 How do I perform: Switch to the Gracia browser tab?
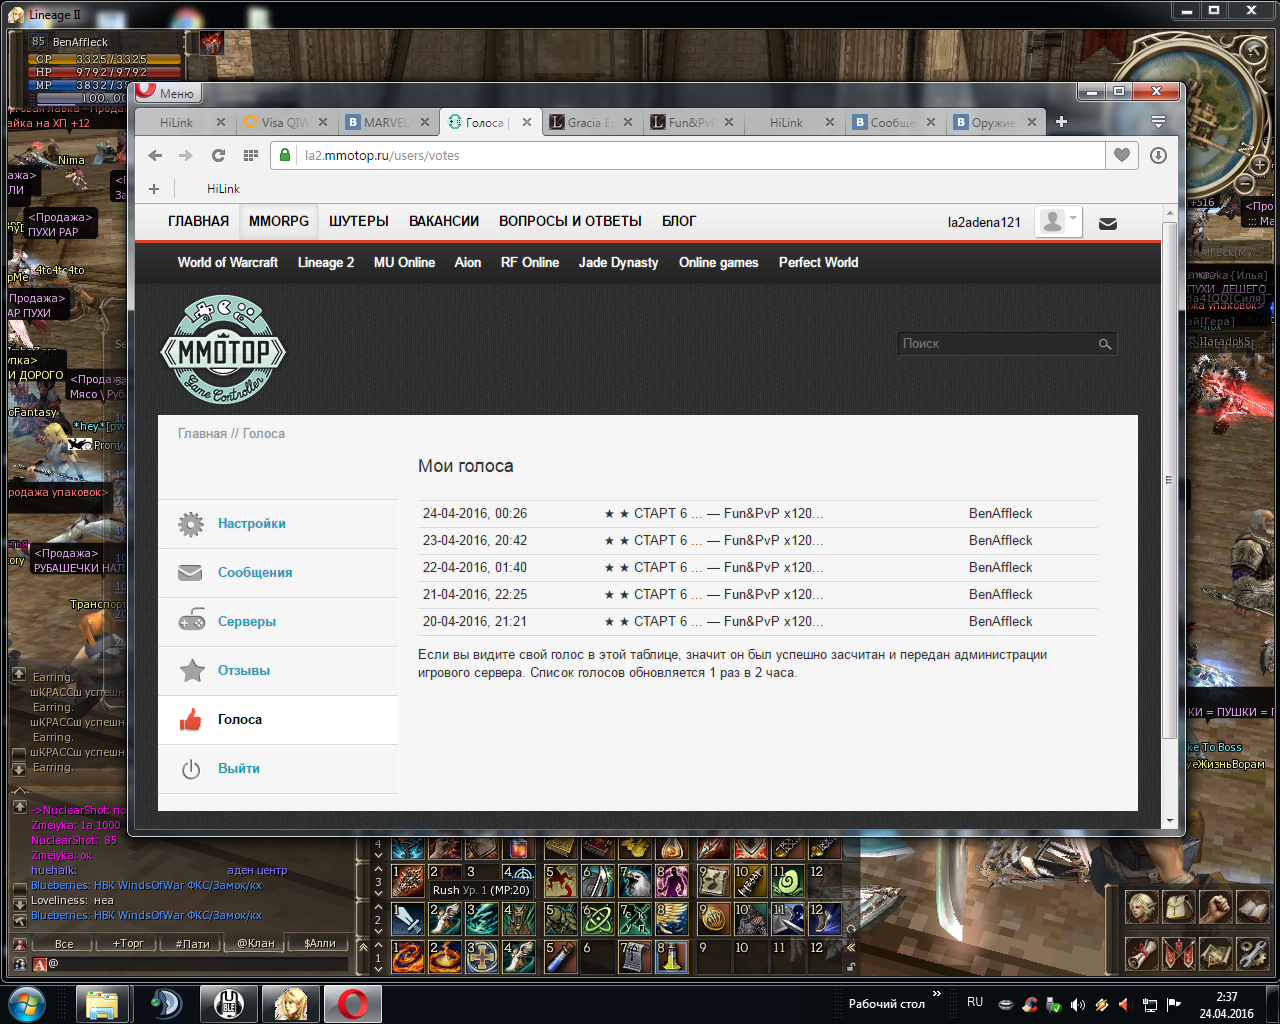(x=590, y=122)
